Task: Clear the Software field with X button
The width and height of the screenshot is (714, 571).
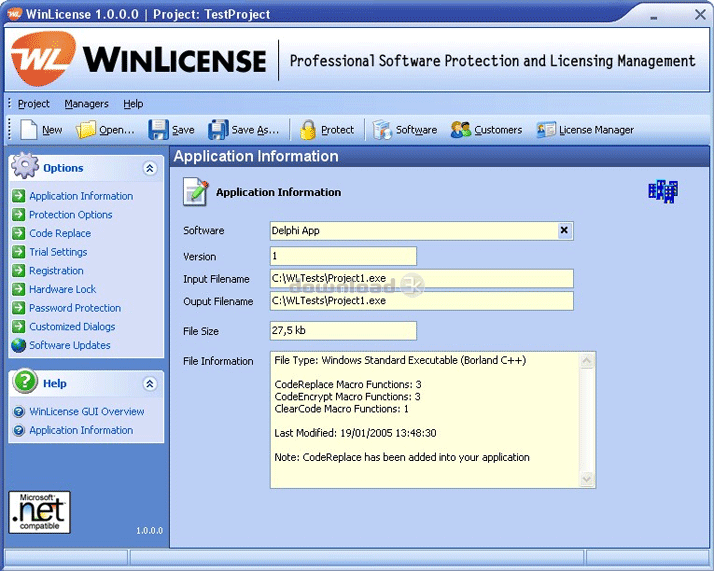Action: pyautogui.click(x=564, y=230)
